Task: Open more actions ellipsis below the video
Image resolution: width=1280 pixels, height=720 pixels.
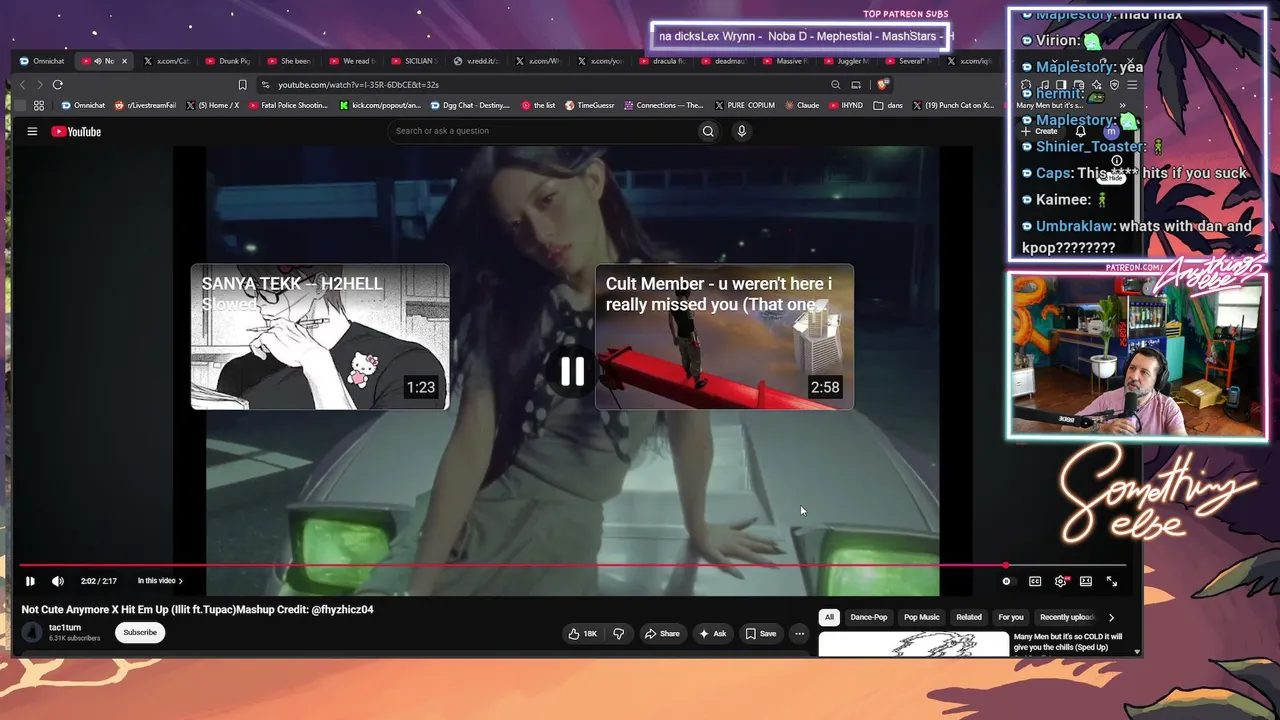Action: tap(799, 633)
